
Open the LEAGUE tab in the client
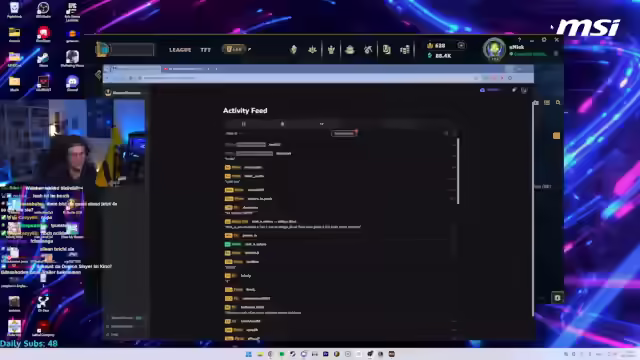pyautogui.click(x=180, y=50)
